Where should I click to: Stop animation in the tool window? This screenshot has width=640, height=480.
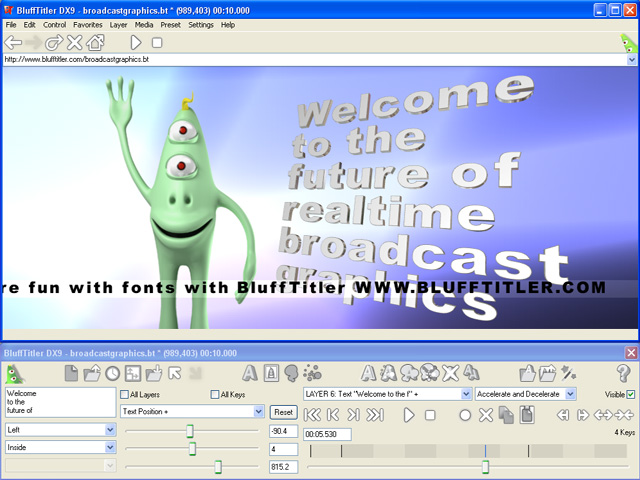(x=430, y=416)
